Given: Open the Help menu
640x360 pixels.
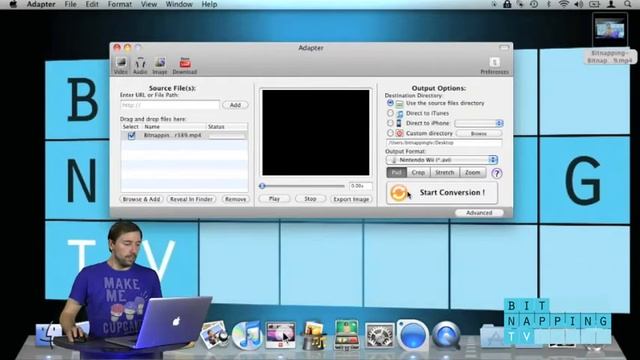Looking at the screenshot, I should 209,4.
